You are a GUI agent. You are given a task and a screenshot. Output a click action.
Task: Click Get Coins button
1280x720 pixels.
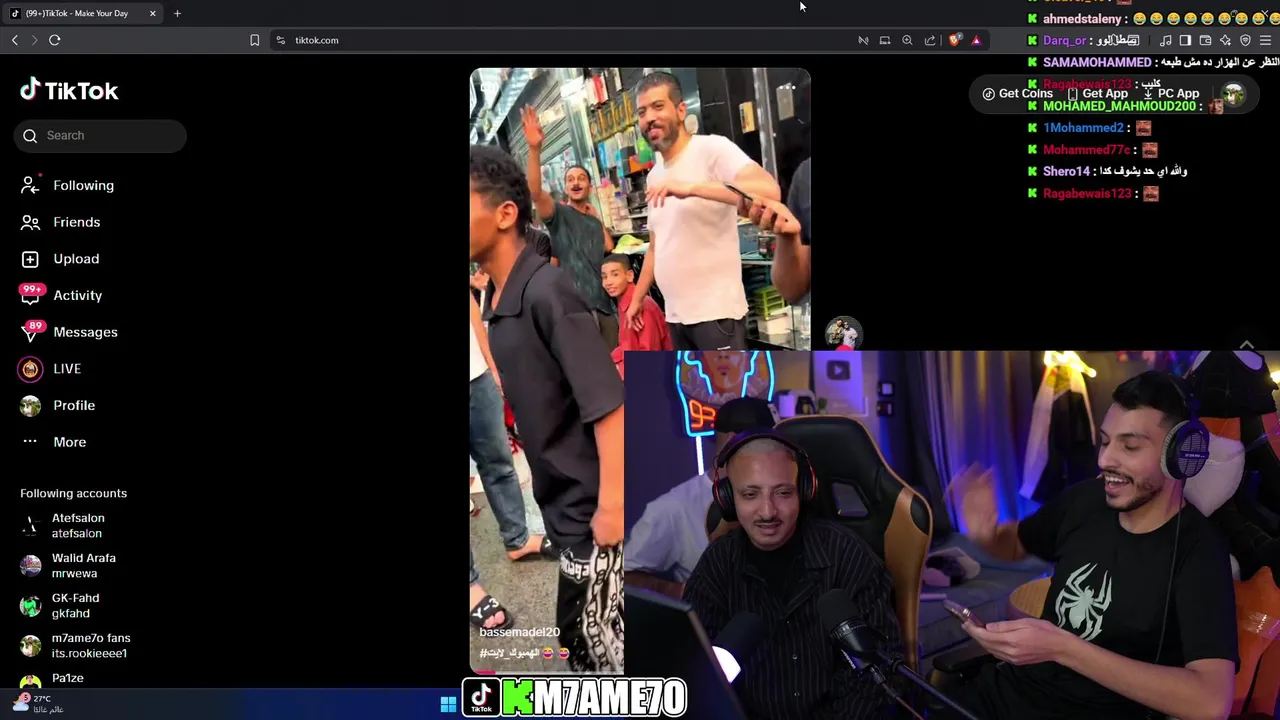1017,93
